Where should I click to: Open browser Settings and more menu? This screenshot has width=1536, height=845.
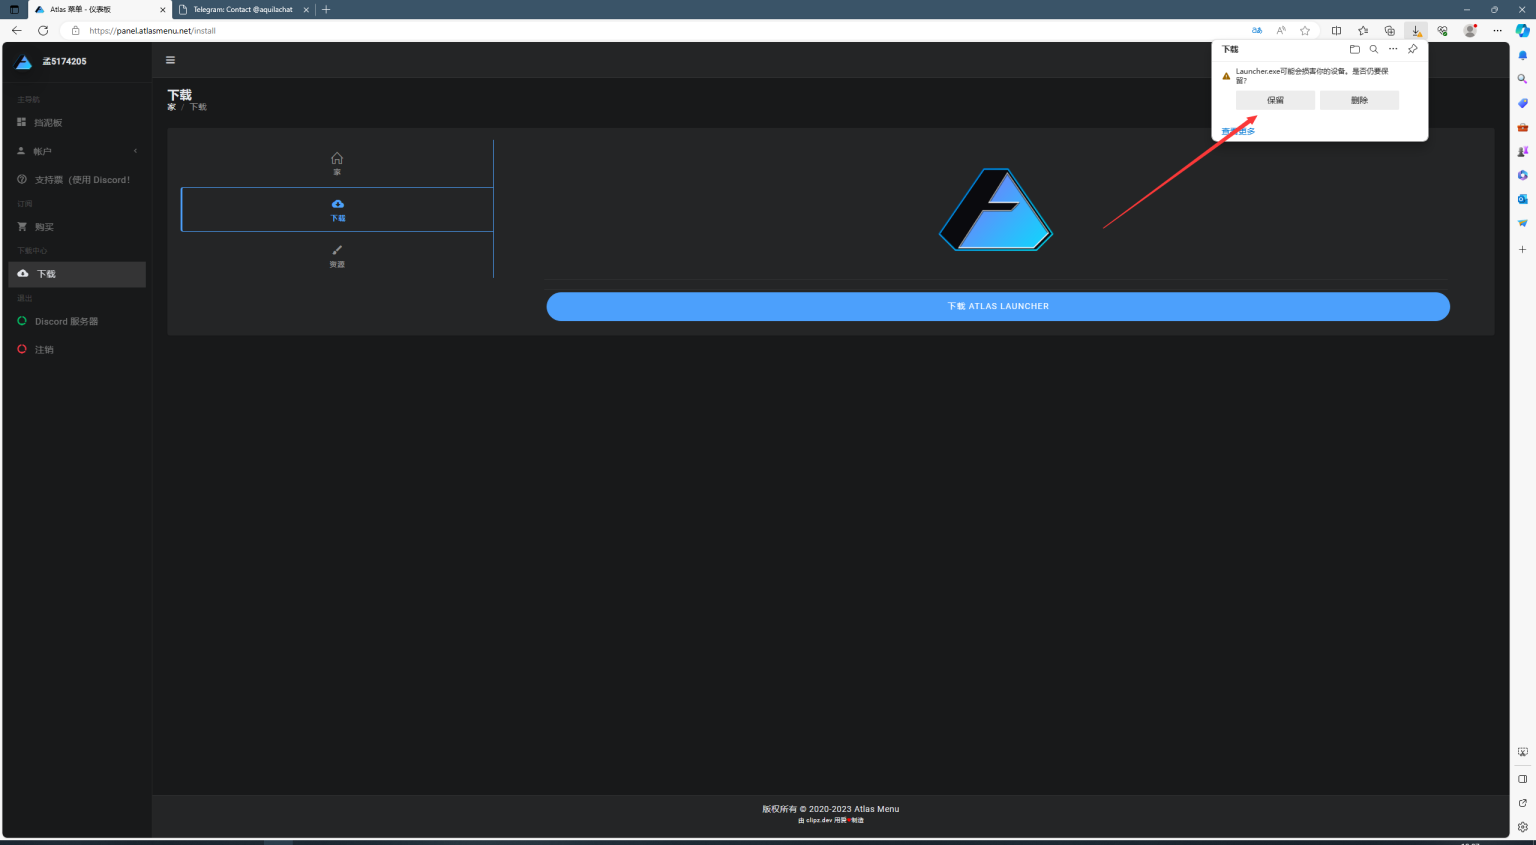click(x=1497, y=31)
